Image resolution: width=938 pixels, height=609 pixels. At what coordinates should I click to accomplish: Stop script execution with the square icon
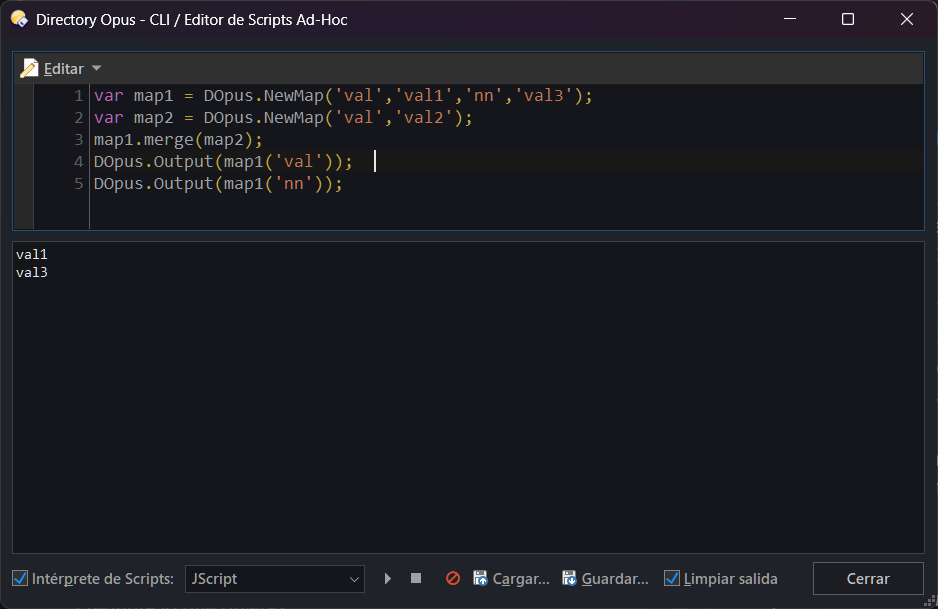click(x=416, y=578)
